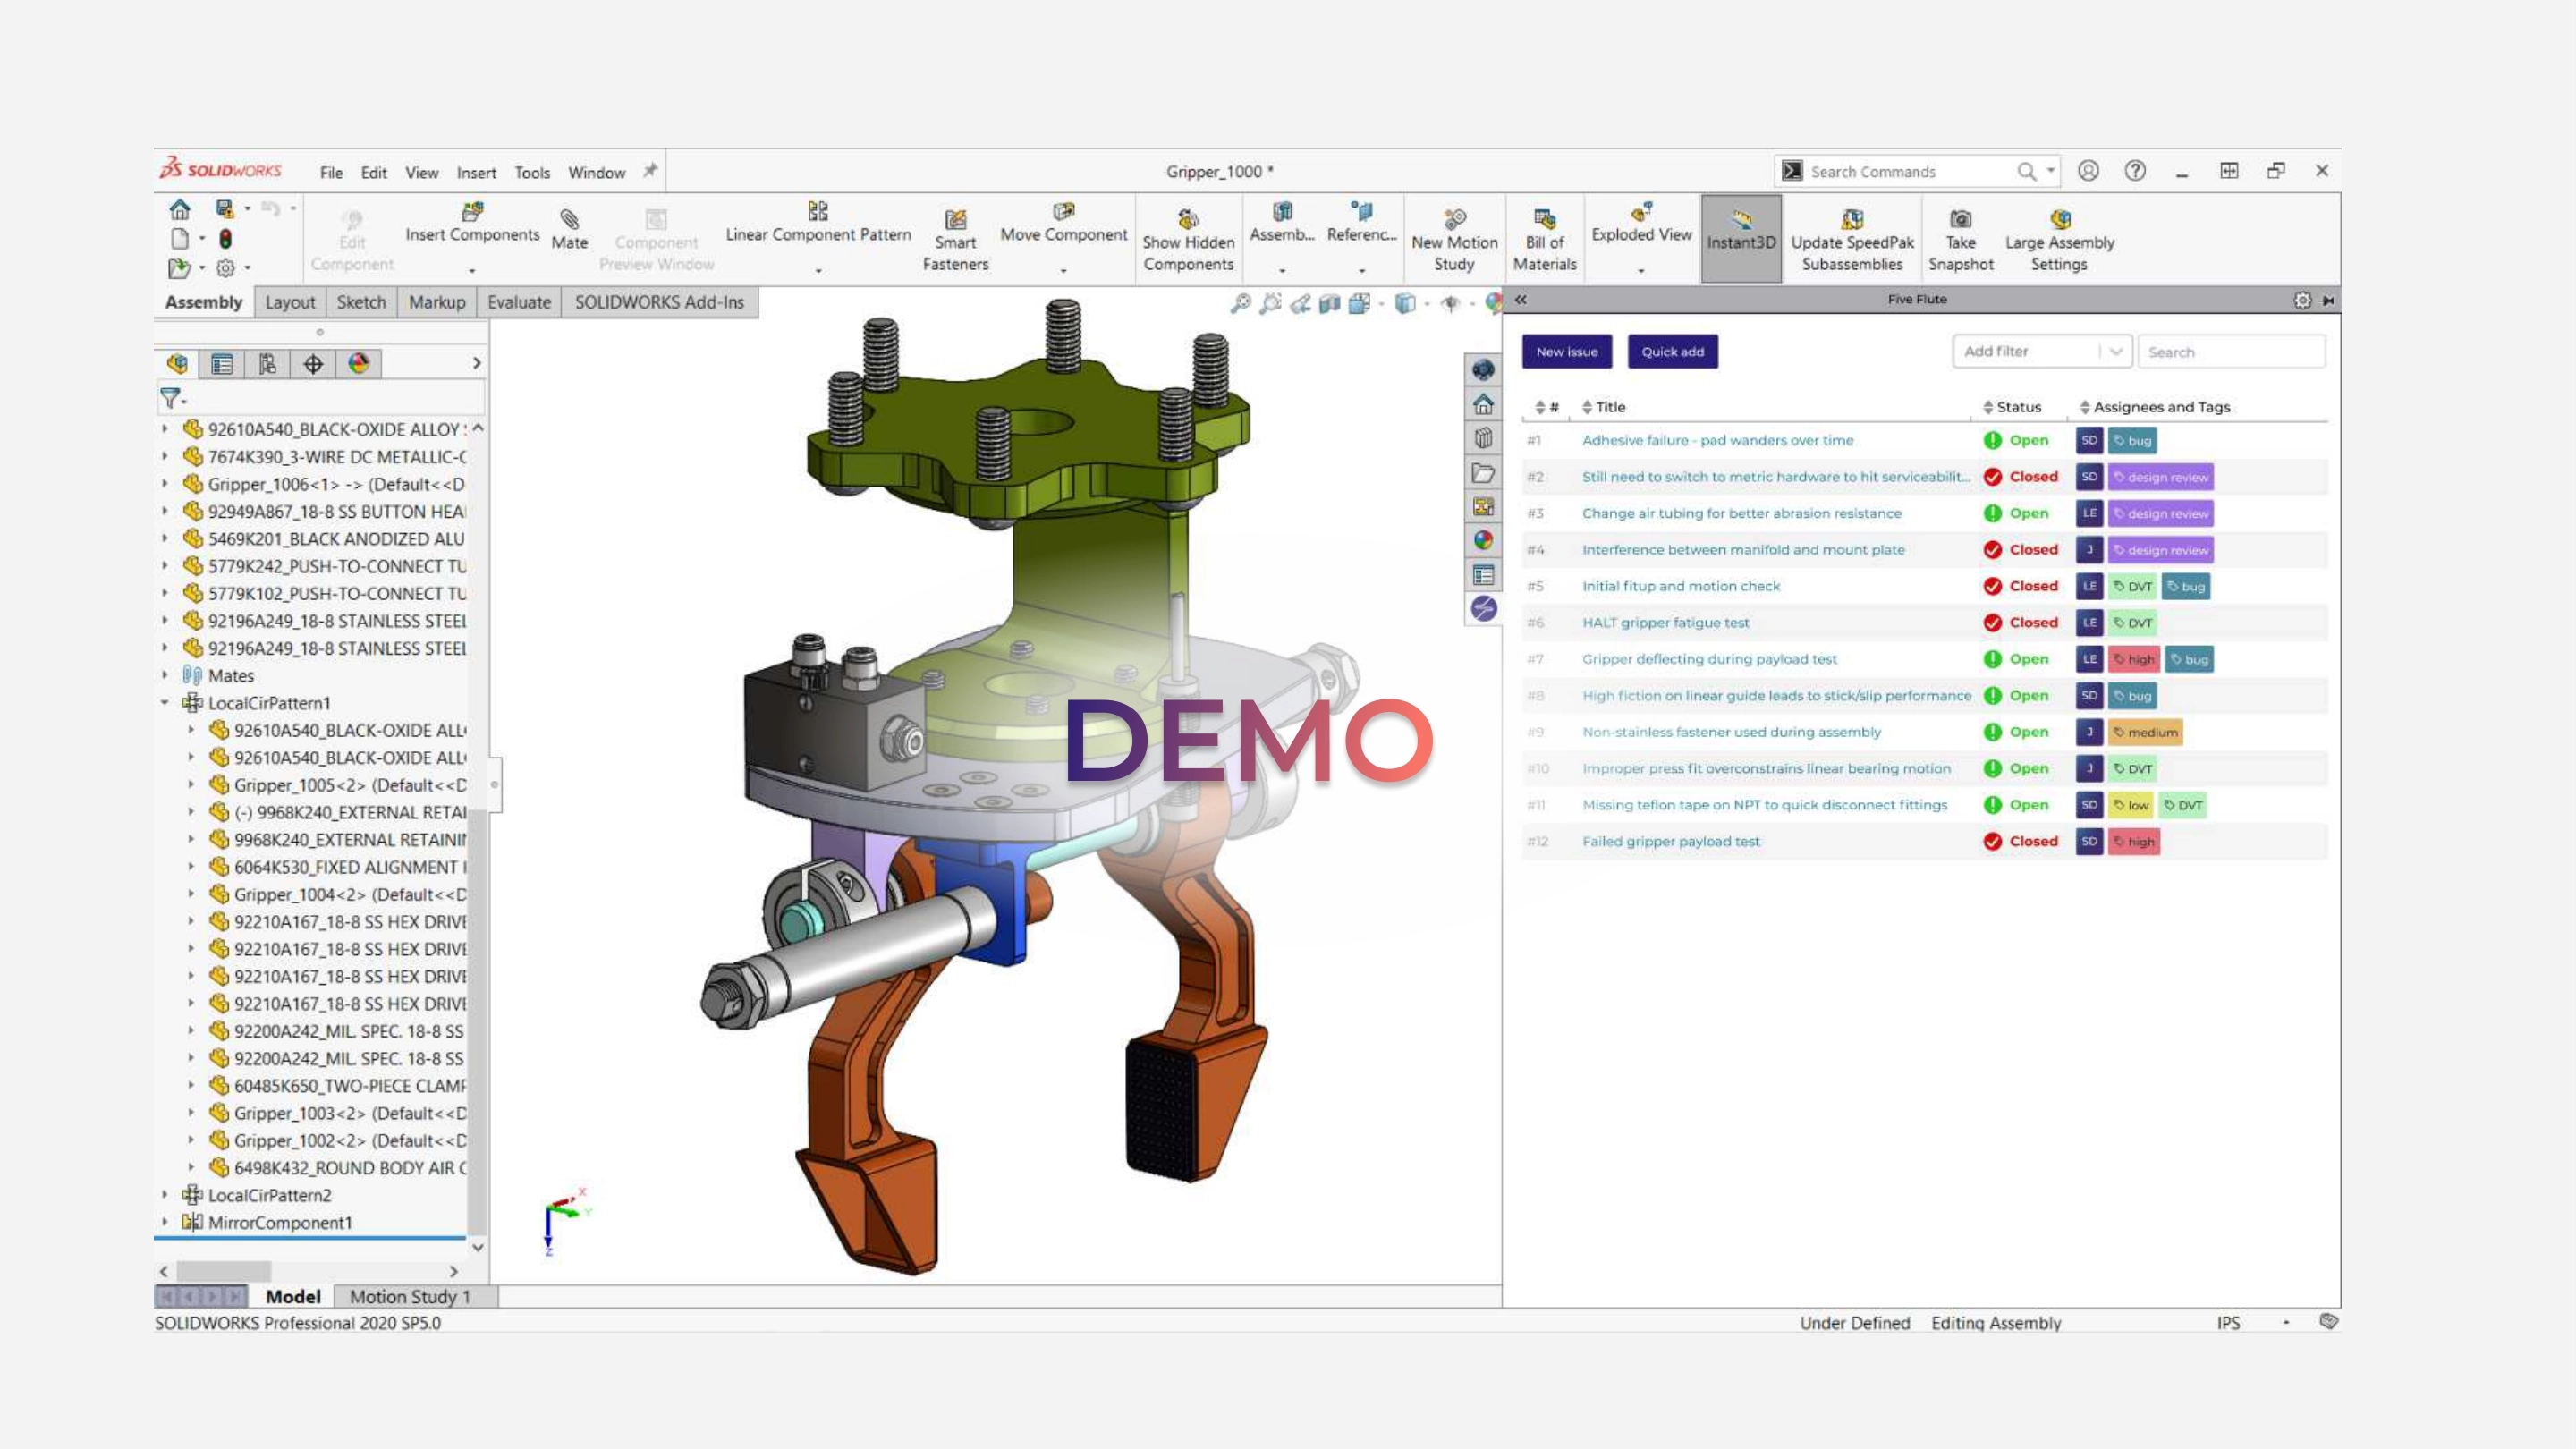
Task: Switch to the Evaluate tab
Action: coord(519,302)
